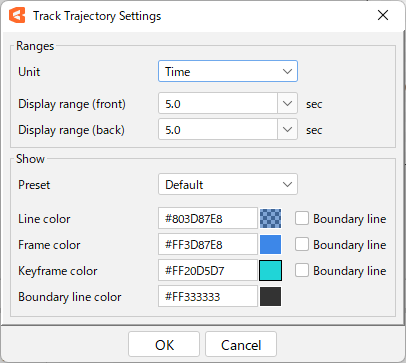Click the orange app logo icon
406x363 pixels.
[x=17, y=15]
